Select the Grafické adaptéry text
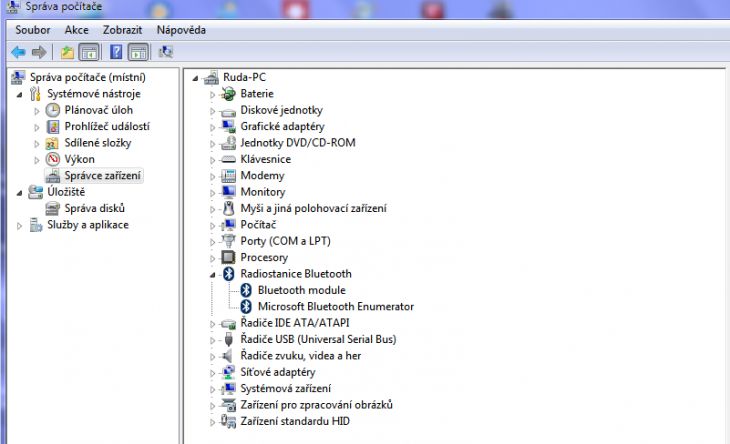 point(282,127)
